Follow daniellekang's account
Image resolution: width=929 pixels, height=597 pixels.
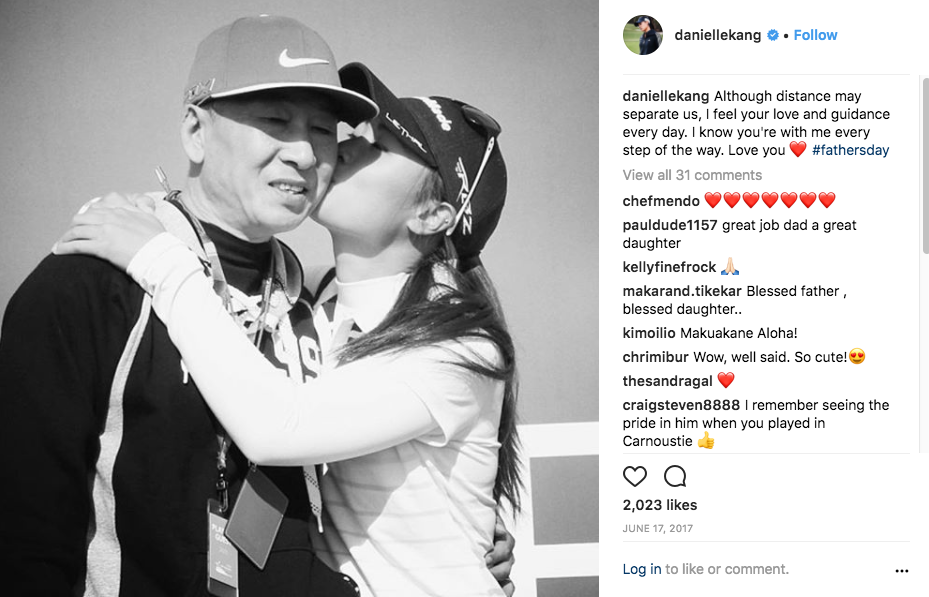coord(815,35)
